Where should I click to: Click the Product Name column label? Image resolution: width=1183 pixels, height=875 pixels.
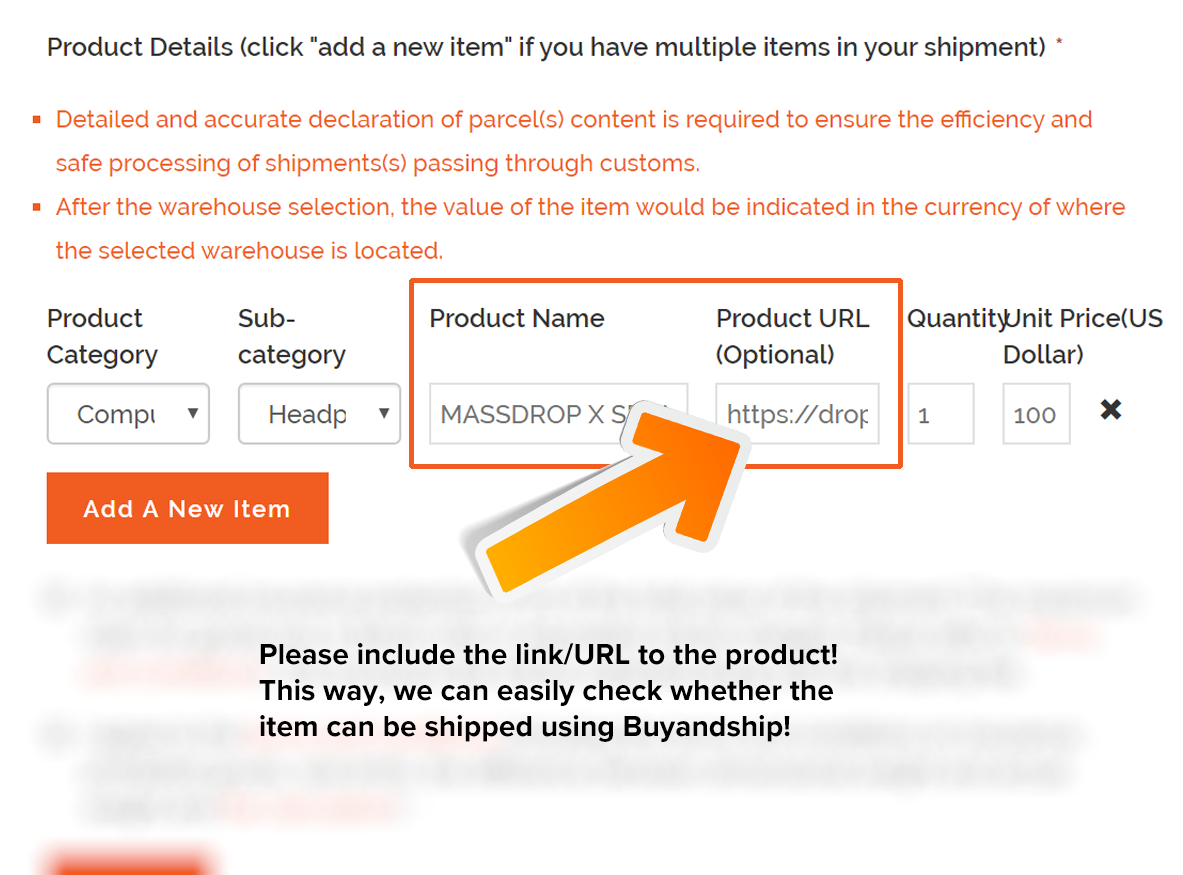517,318
